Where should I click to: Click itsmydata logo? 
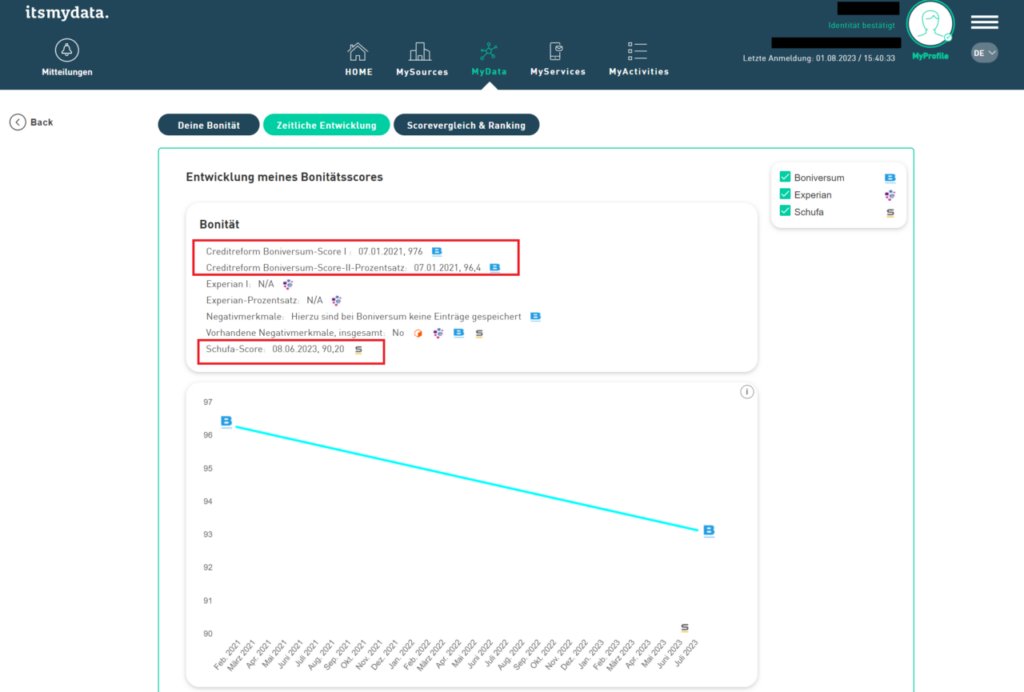[x=67, y=12]
